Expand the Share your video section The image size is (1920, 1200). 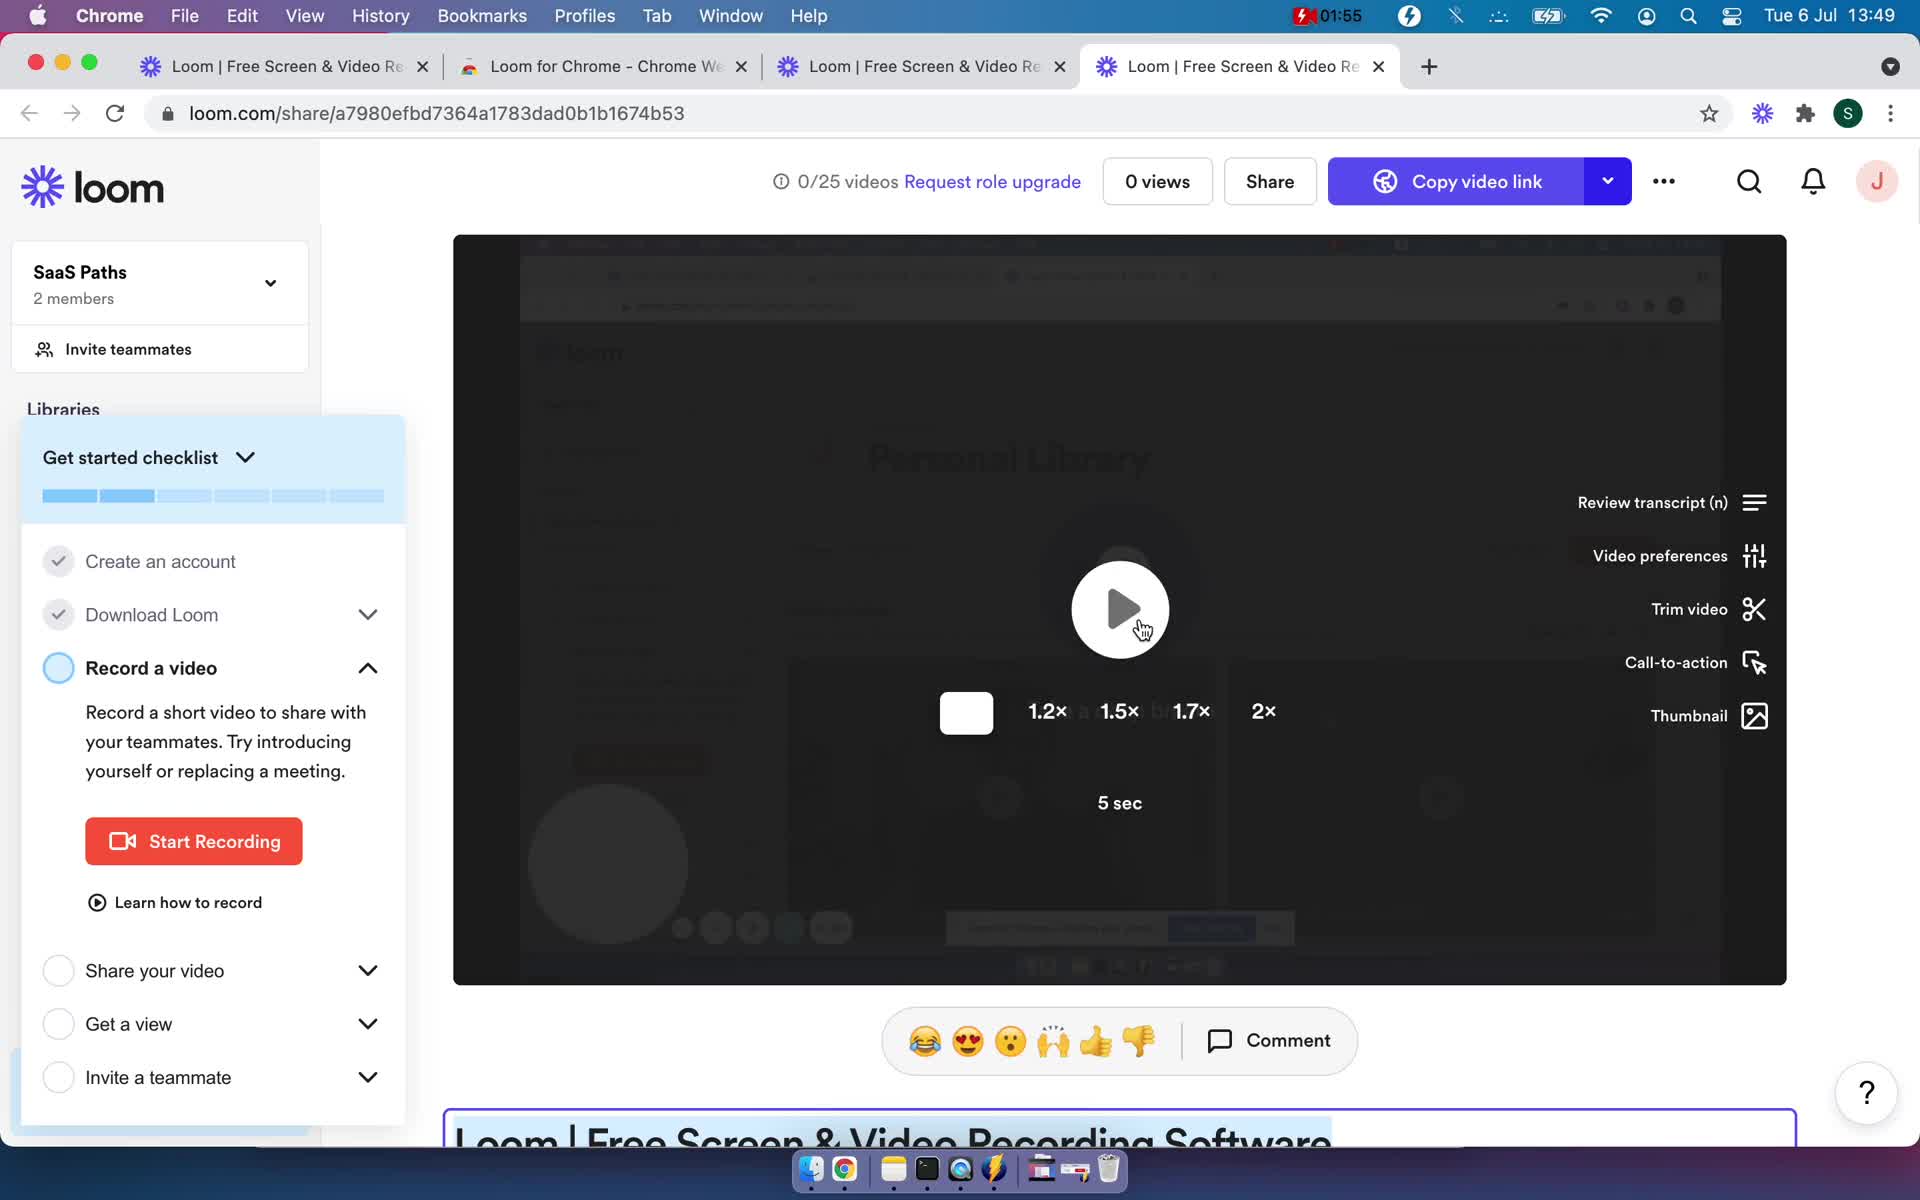point(368,971)
